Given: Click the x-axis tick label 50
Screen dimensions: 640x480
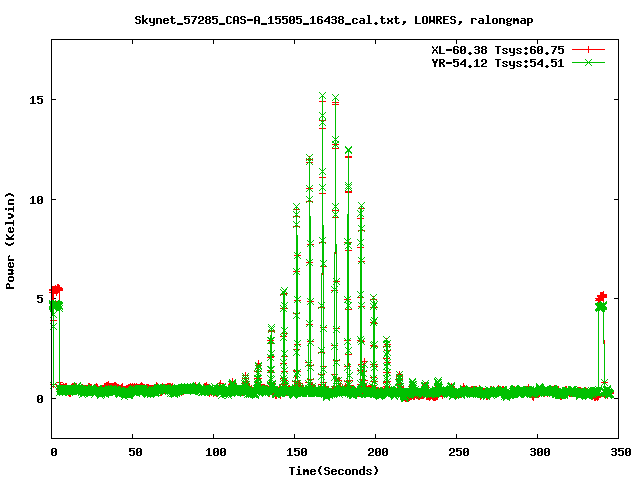Looking at the screenshot, I should [x=135, y=452].
